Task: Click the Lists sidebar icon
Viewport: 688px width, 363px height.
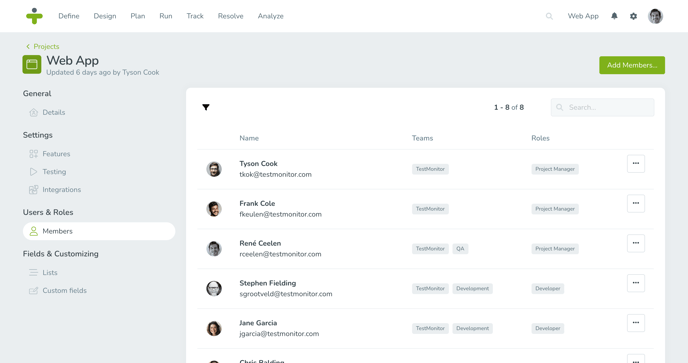Action: pos(33,273)
